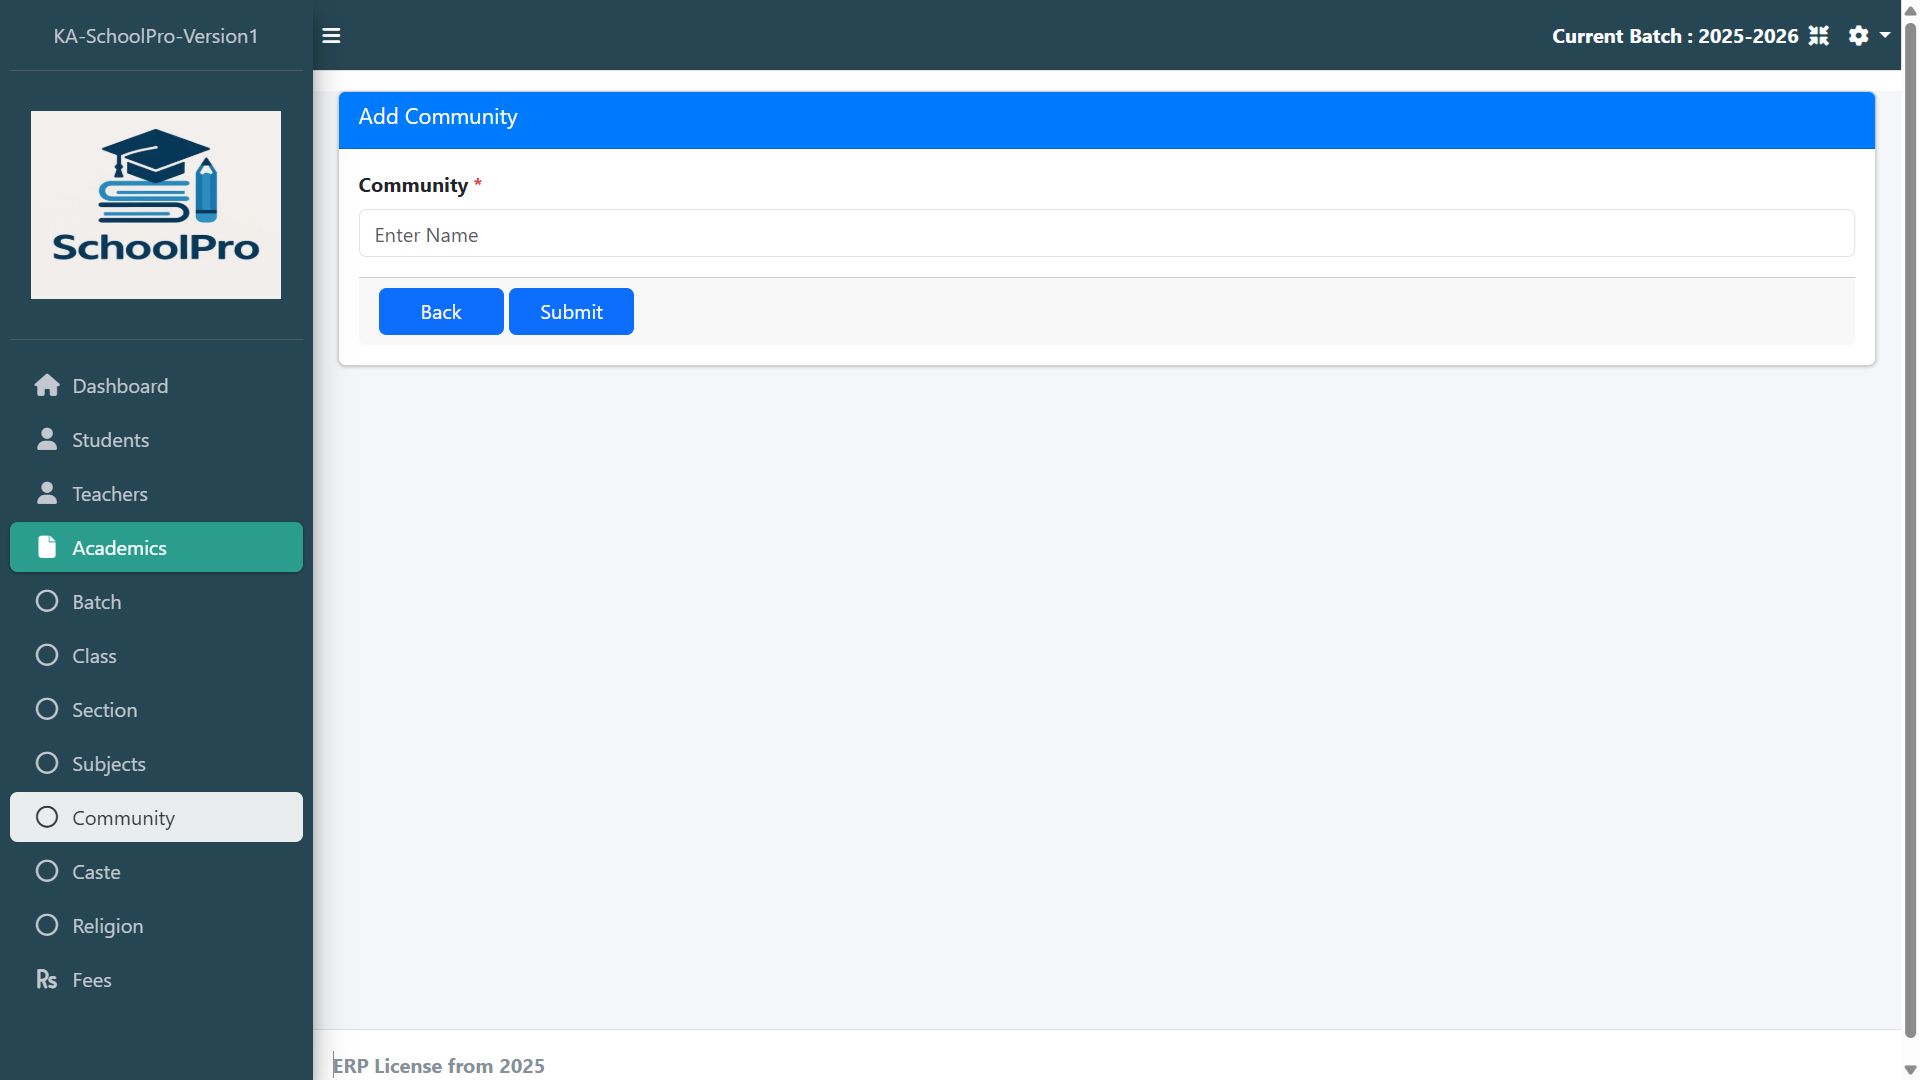Image resolution: width=1920 pixels, height=1080 pixels.
Task: Expand the Fees menu
Action: point(92,980)
